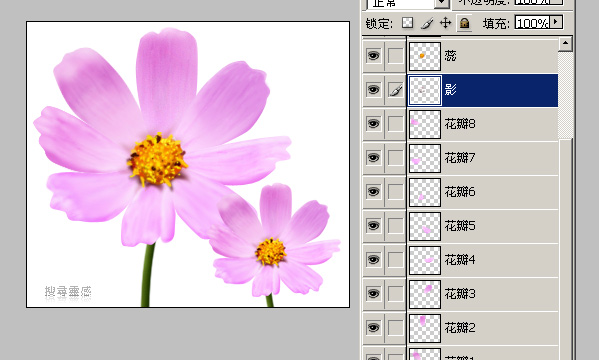Select the 花瓣2 layer thumbnail
The width and height of the screenshot is (599, 360).
point(425,328)
